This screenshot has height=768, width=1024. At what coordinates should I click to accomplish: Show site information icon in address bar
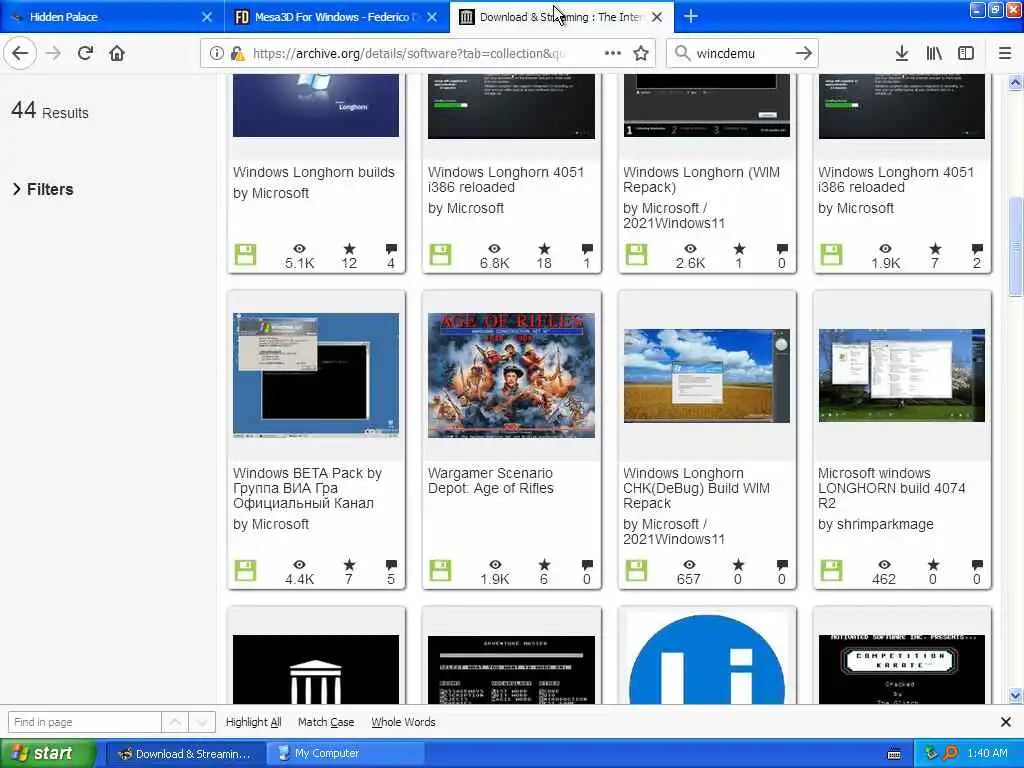pyautogui.click(x=216, y=54)
